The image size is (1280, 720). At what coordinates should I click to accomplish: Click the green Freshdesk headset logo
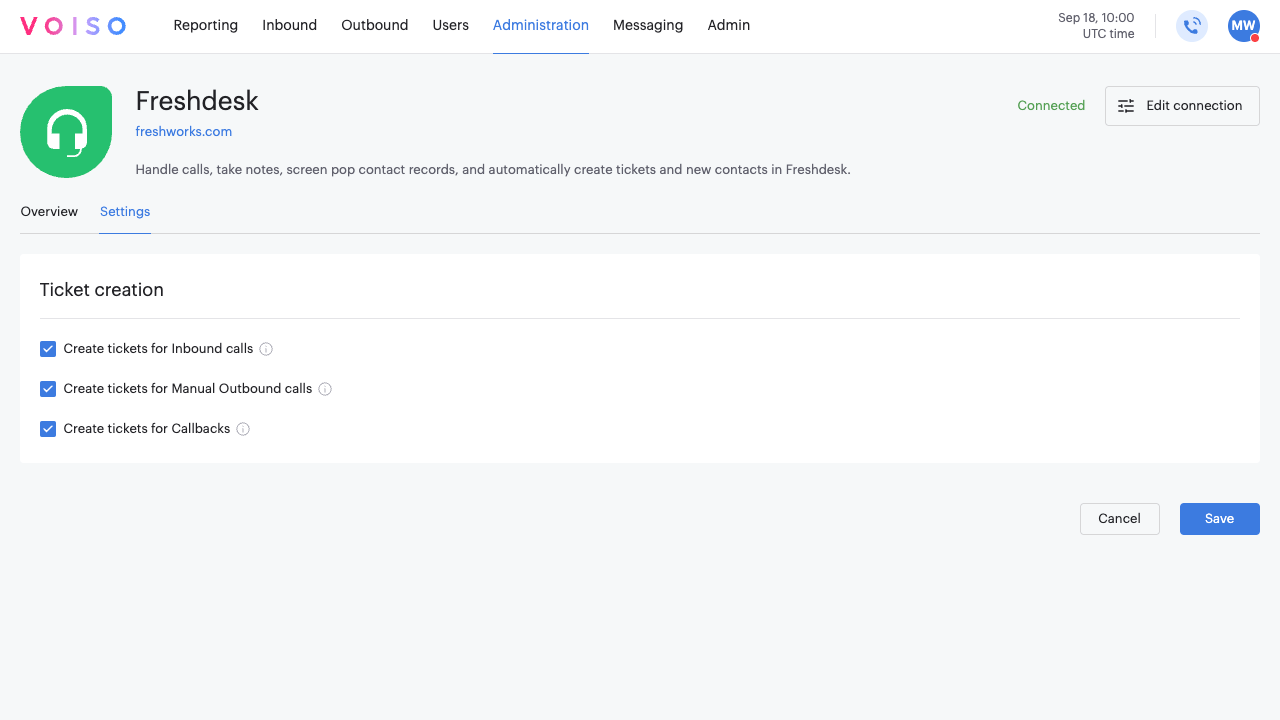tap(66, 132)
